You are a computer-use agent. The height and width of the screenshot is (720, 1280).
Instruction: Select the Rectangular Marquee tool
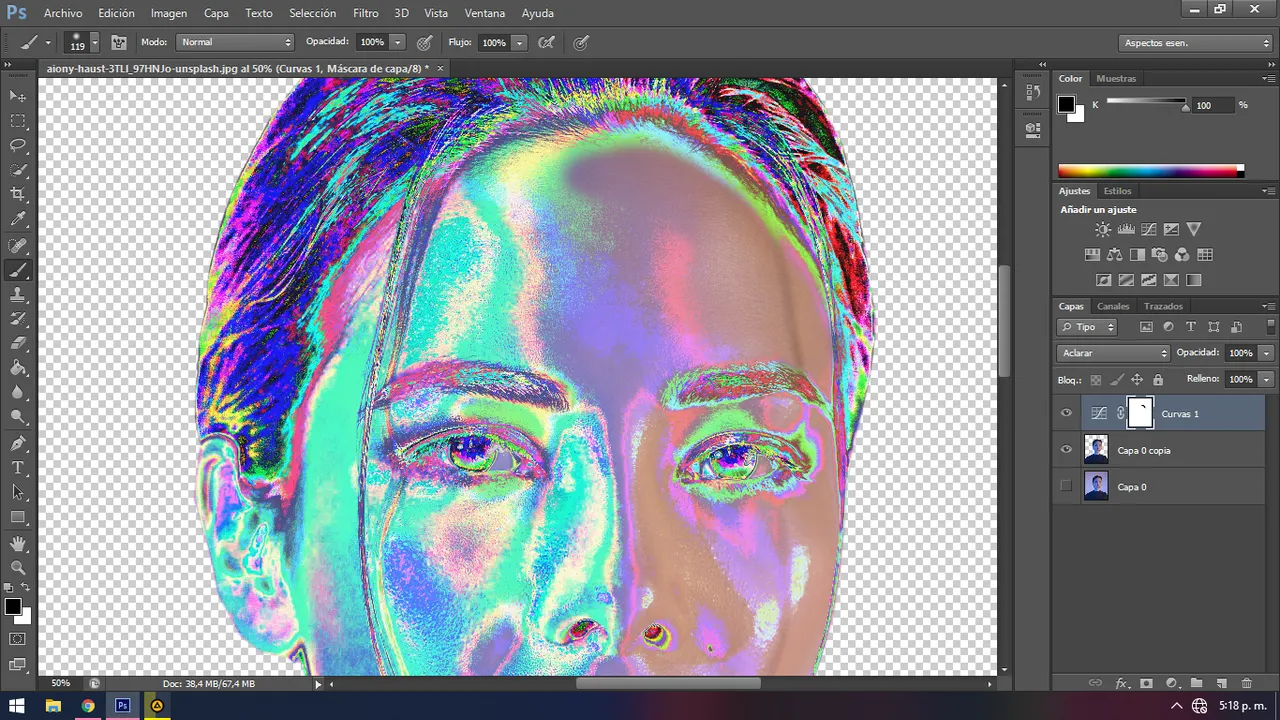(x=18, y=121)
